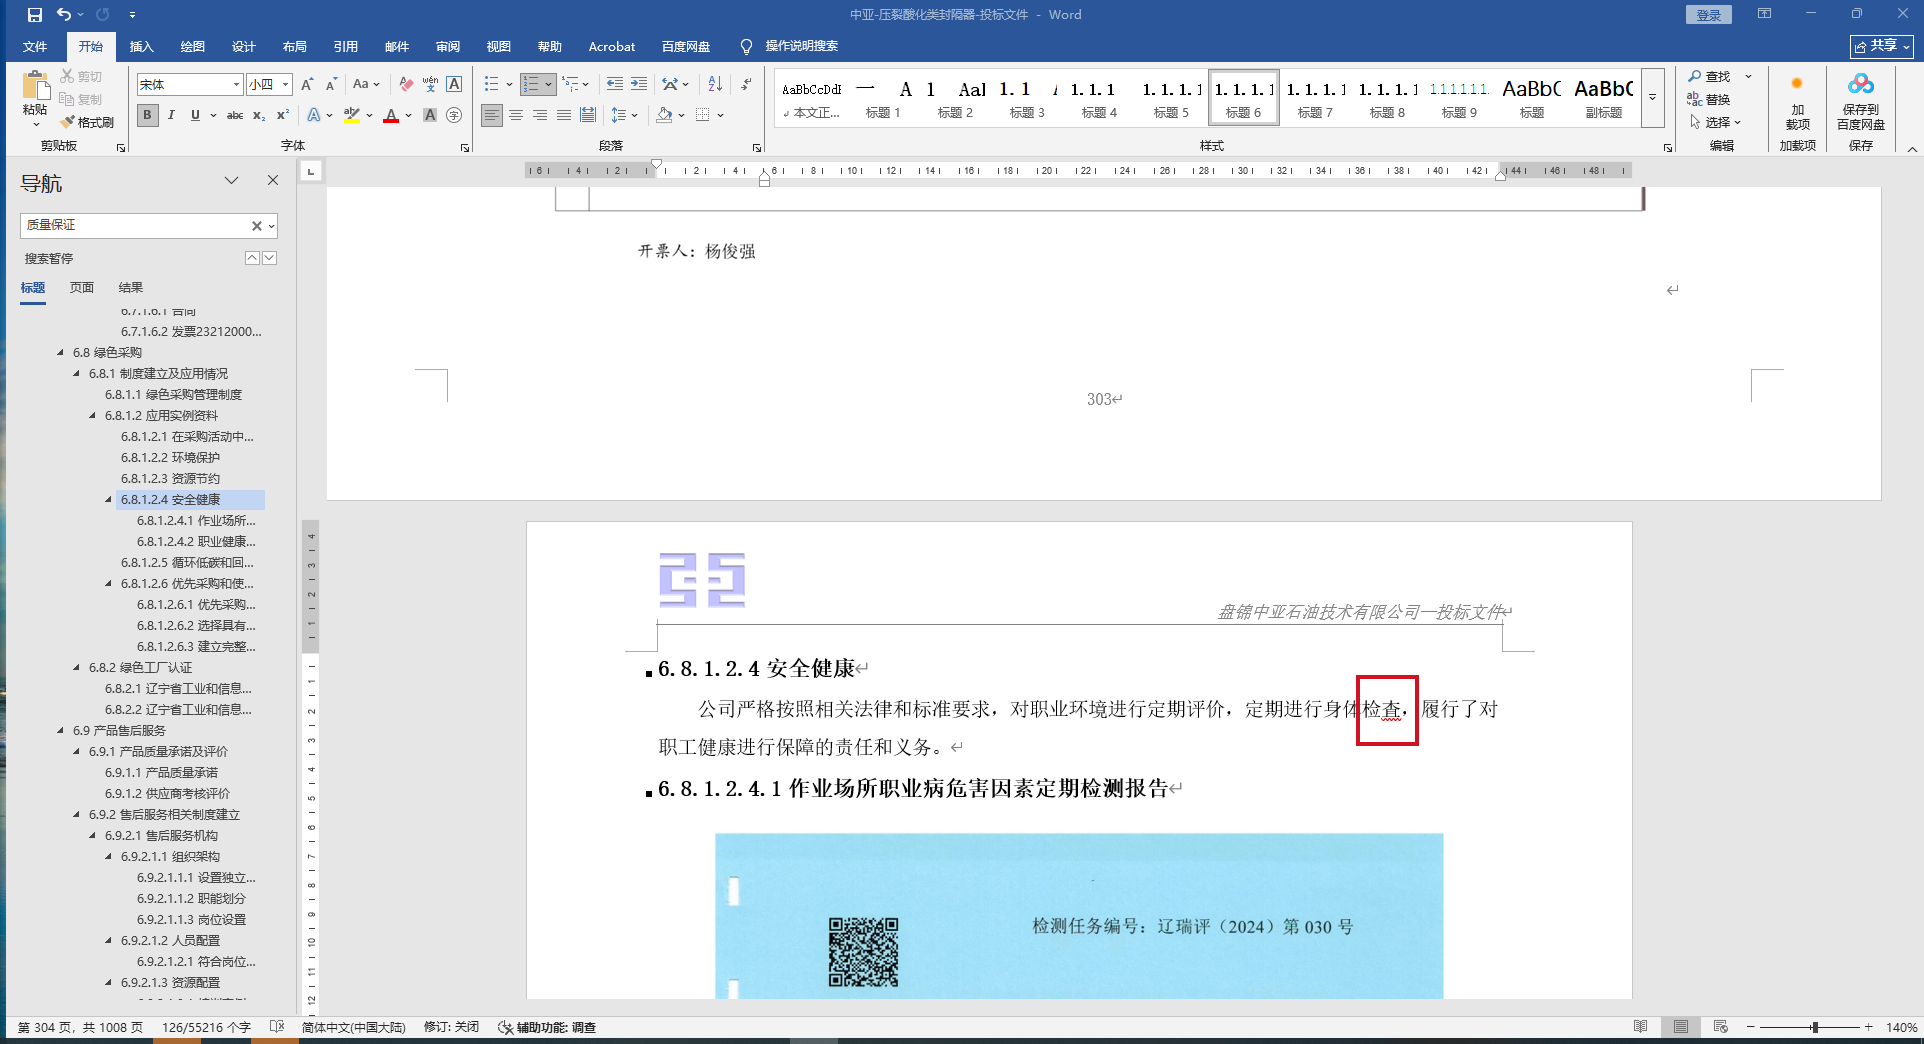Collapse the 6.8.2 绿色工厂认证 tree node
Viewport: 1924px width, 1044px height.
77,668
